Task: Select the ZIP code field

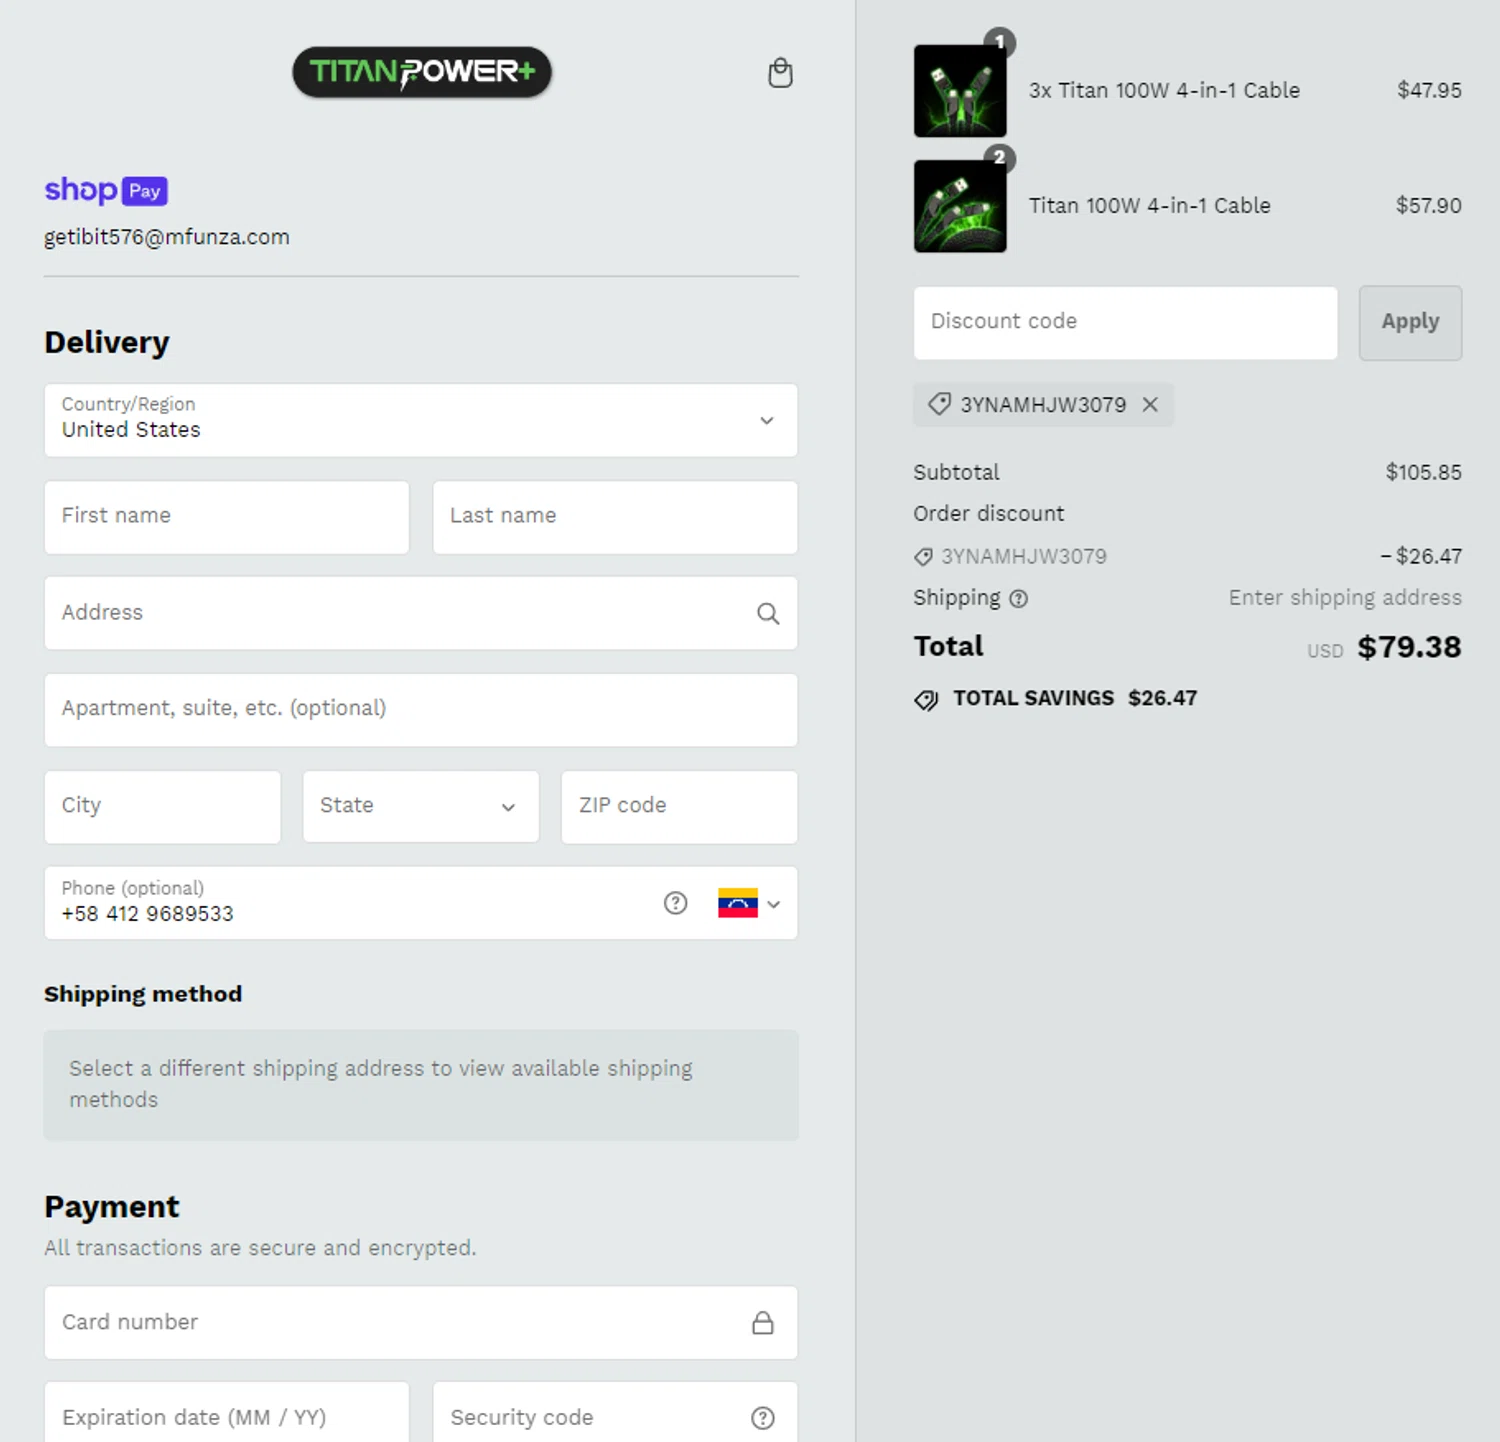Action: tap(679, 807)
